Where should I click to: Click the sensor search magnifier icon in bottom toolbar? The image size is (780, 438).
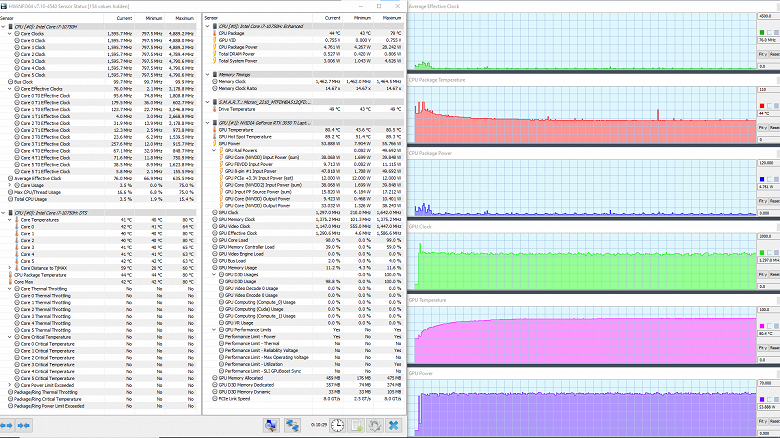pyautogui.click(x=271, y=426)
